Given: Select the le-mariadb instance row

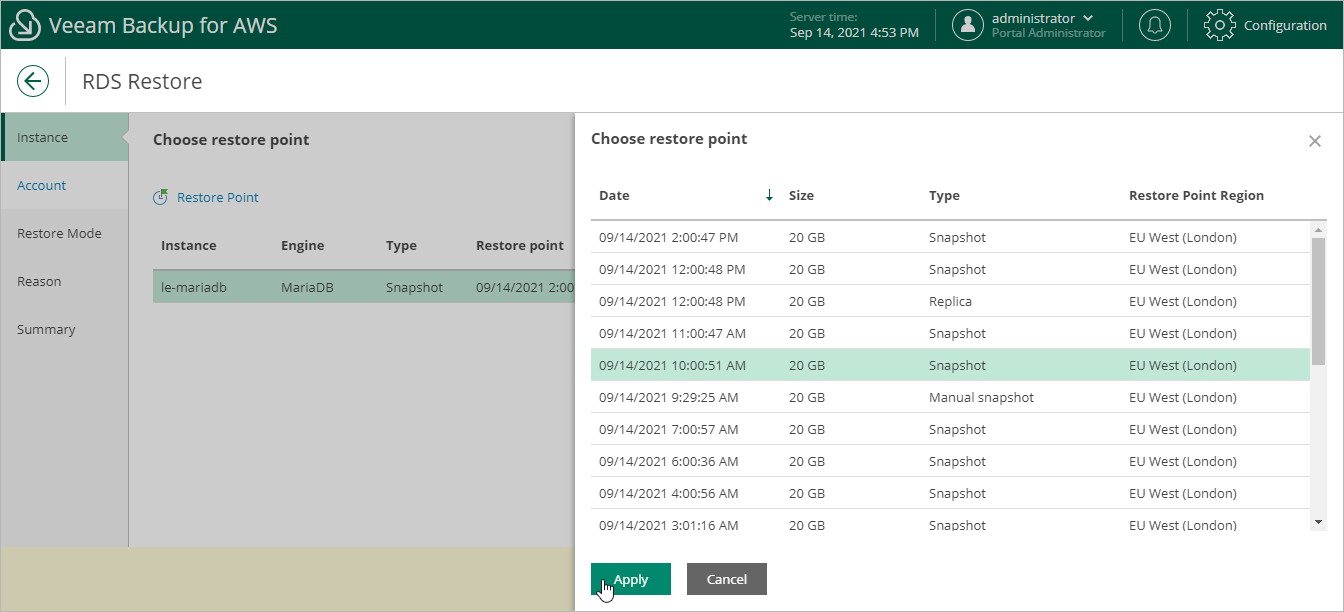Looking at the screenshot, I should (x=363, y=287).
